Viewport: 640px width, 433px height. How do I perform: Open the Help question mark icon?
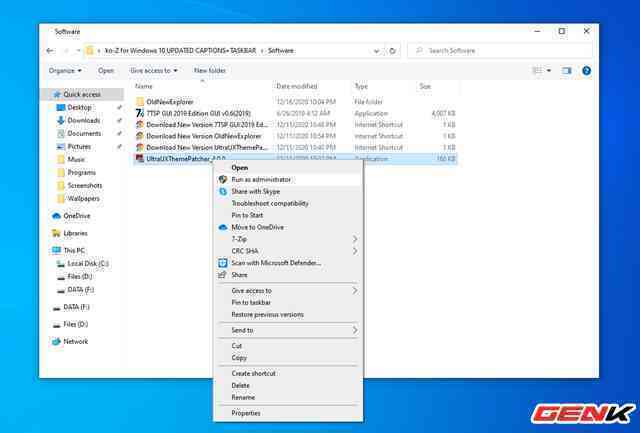tap(587, 71)
